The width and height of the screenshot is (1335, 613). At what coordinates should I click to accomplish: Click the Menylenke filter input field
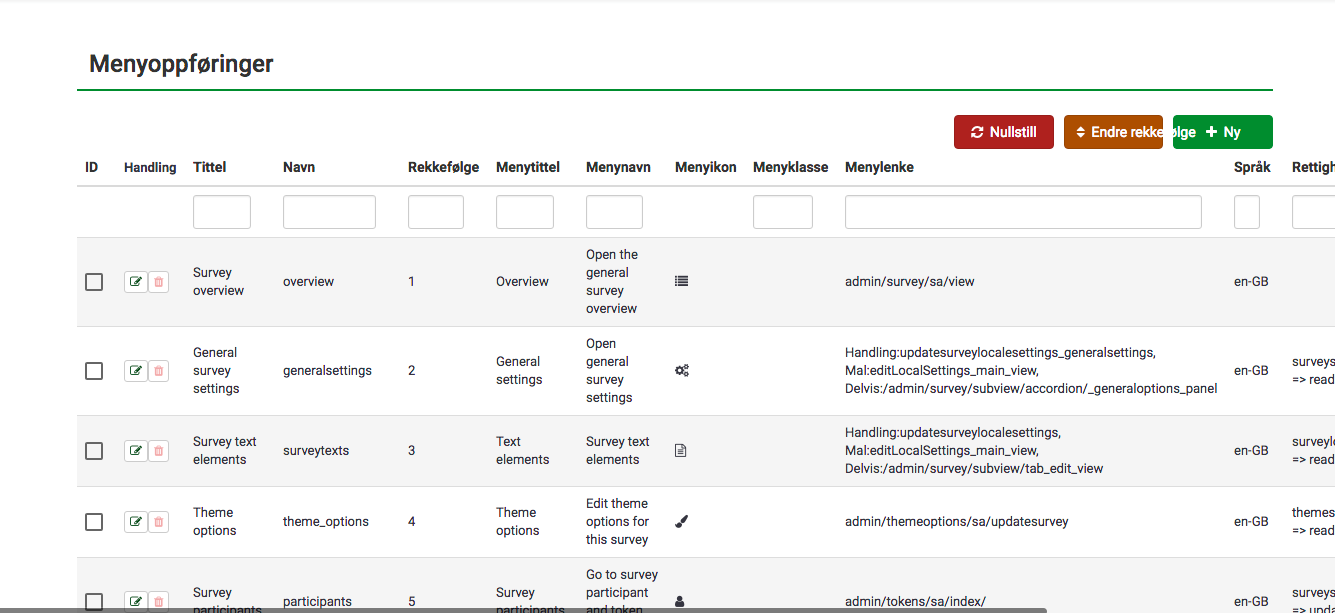[1022, 212]
